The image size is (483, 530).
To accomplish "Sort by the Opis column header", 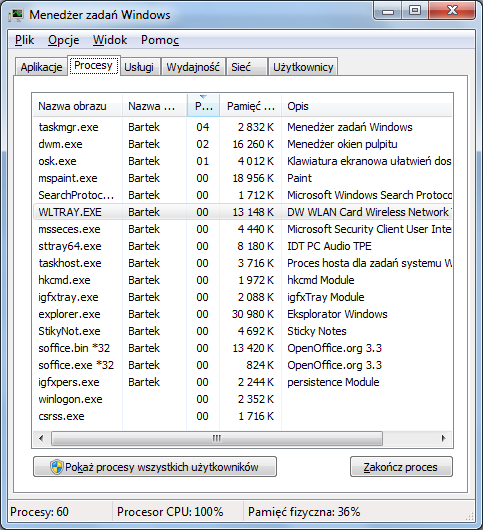I will click(367, 106).
